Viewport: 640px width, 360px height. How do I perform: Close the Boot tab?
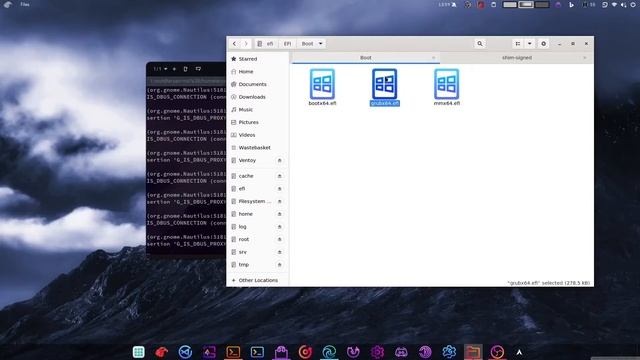point(433,58)
